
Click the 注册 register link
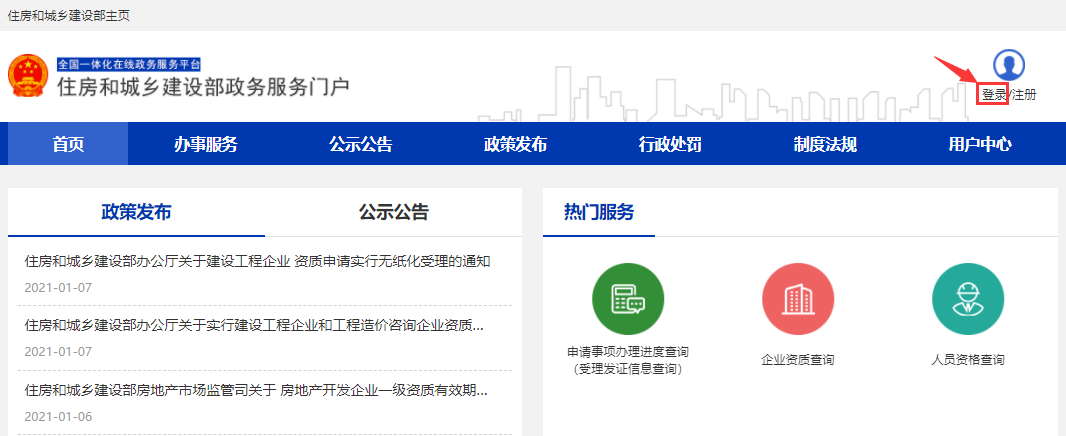[x=1023, y=95]
